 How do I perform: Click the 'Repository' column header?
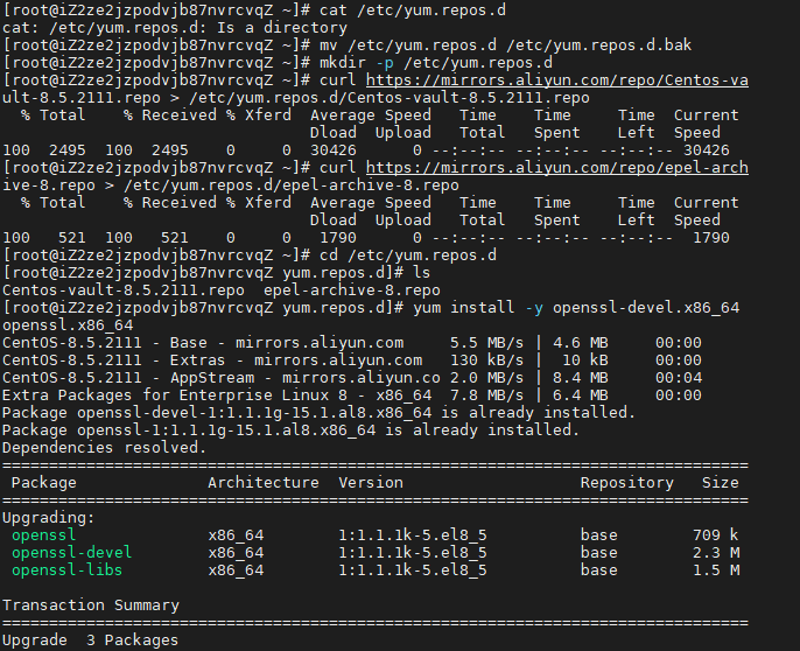point(627,483)
